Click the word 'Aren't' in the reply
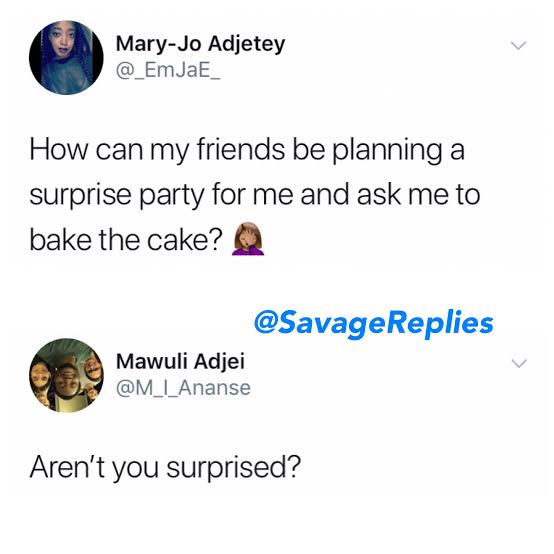This screenshot has height=554, width=554. (x=67, y=466)
